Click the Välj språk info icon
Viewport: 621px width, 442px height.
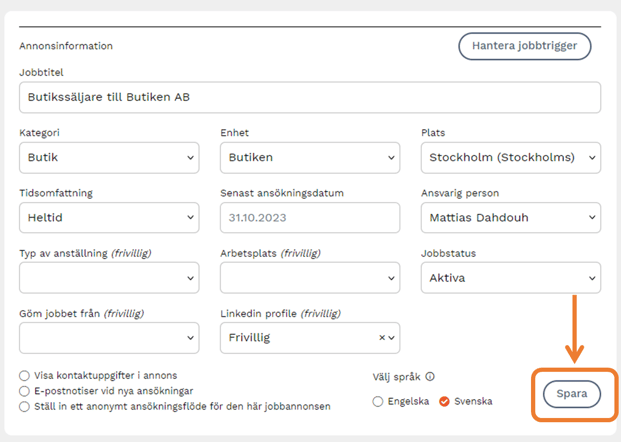click(x=430, y=377)
